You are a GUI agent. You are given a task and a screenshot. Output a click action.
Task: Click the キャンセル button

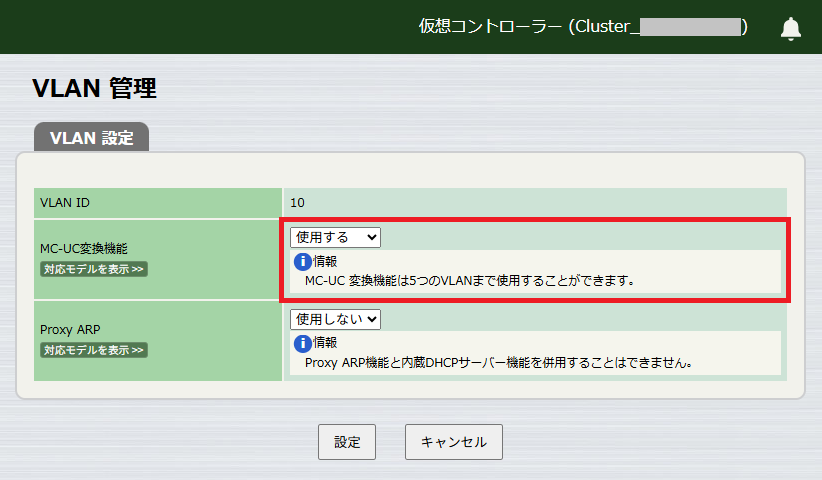tap(454, 442)
